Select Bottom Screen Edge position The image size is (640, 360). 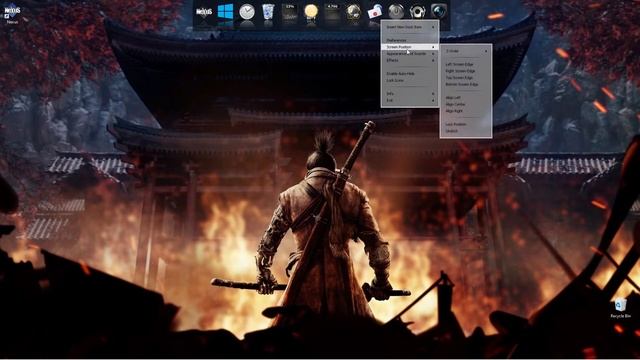pos(466,84)
